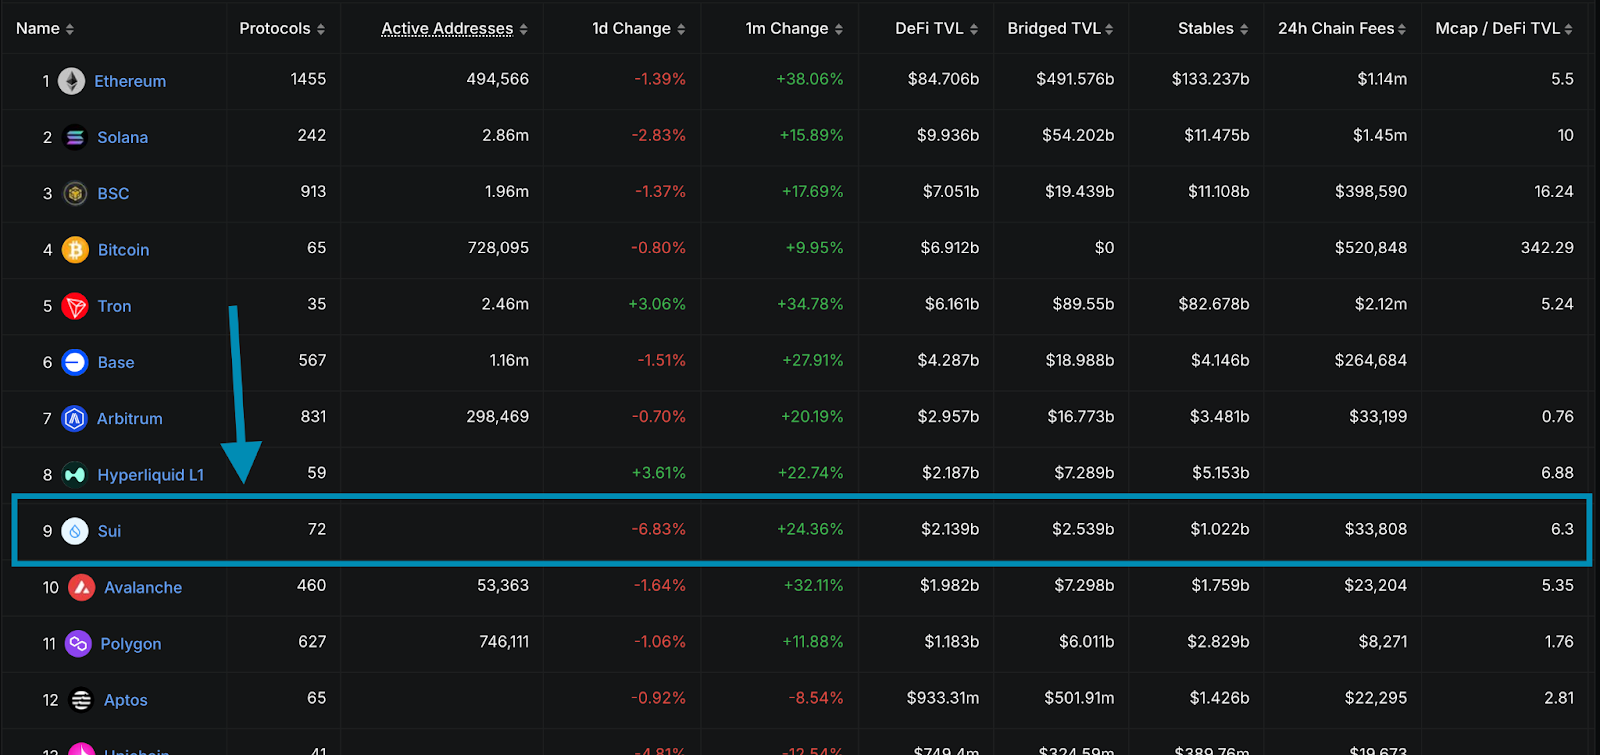Open the Avalanche chain link

pos(143,587)
